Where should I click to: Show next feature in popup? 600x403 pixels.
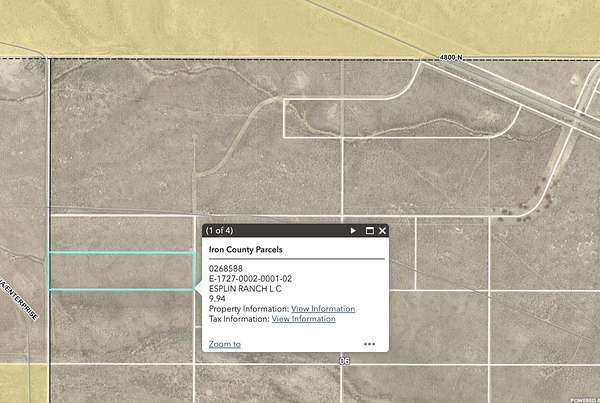coord(353,231)
